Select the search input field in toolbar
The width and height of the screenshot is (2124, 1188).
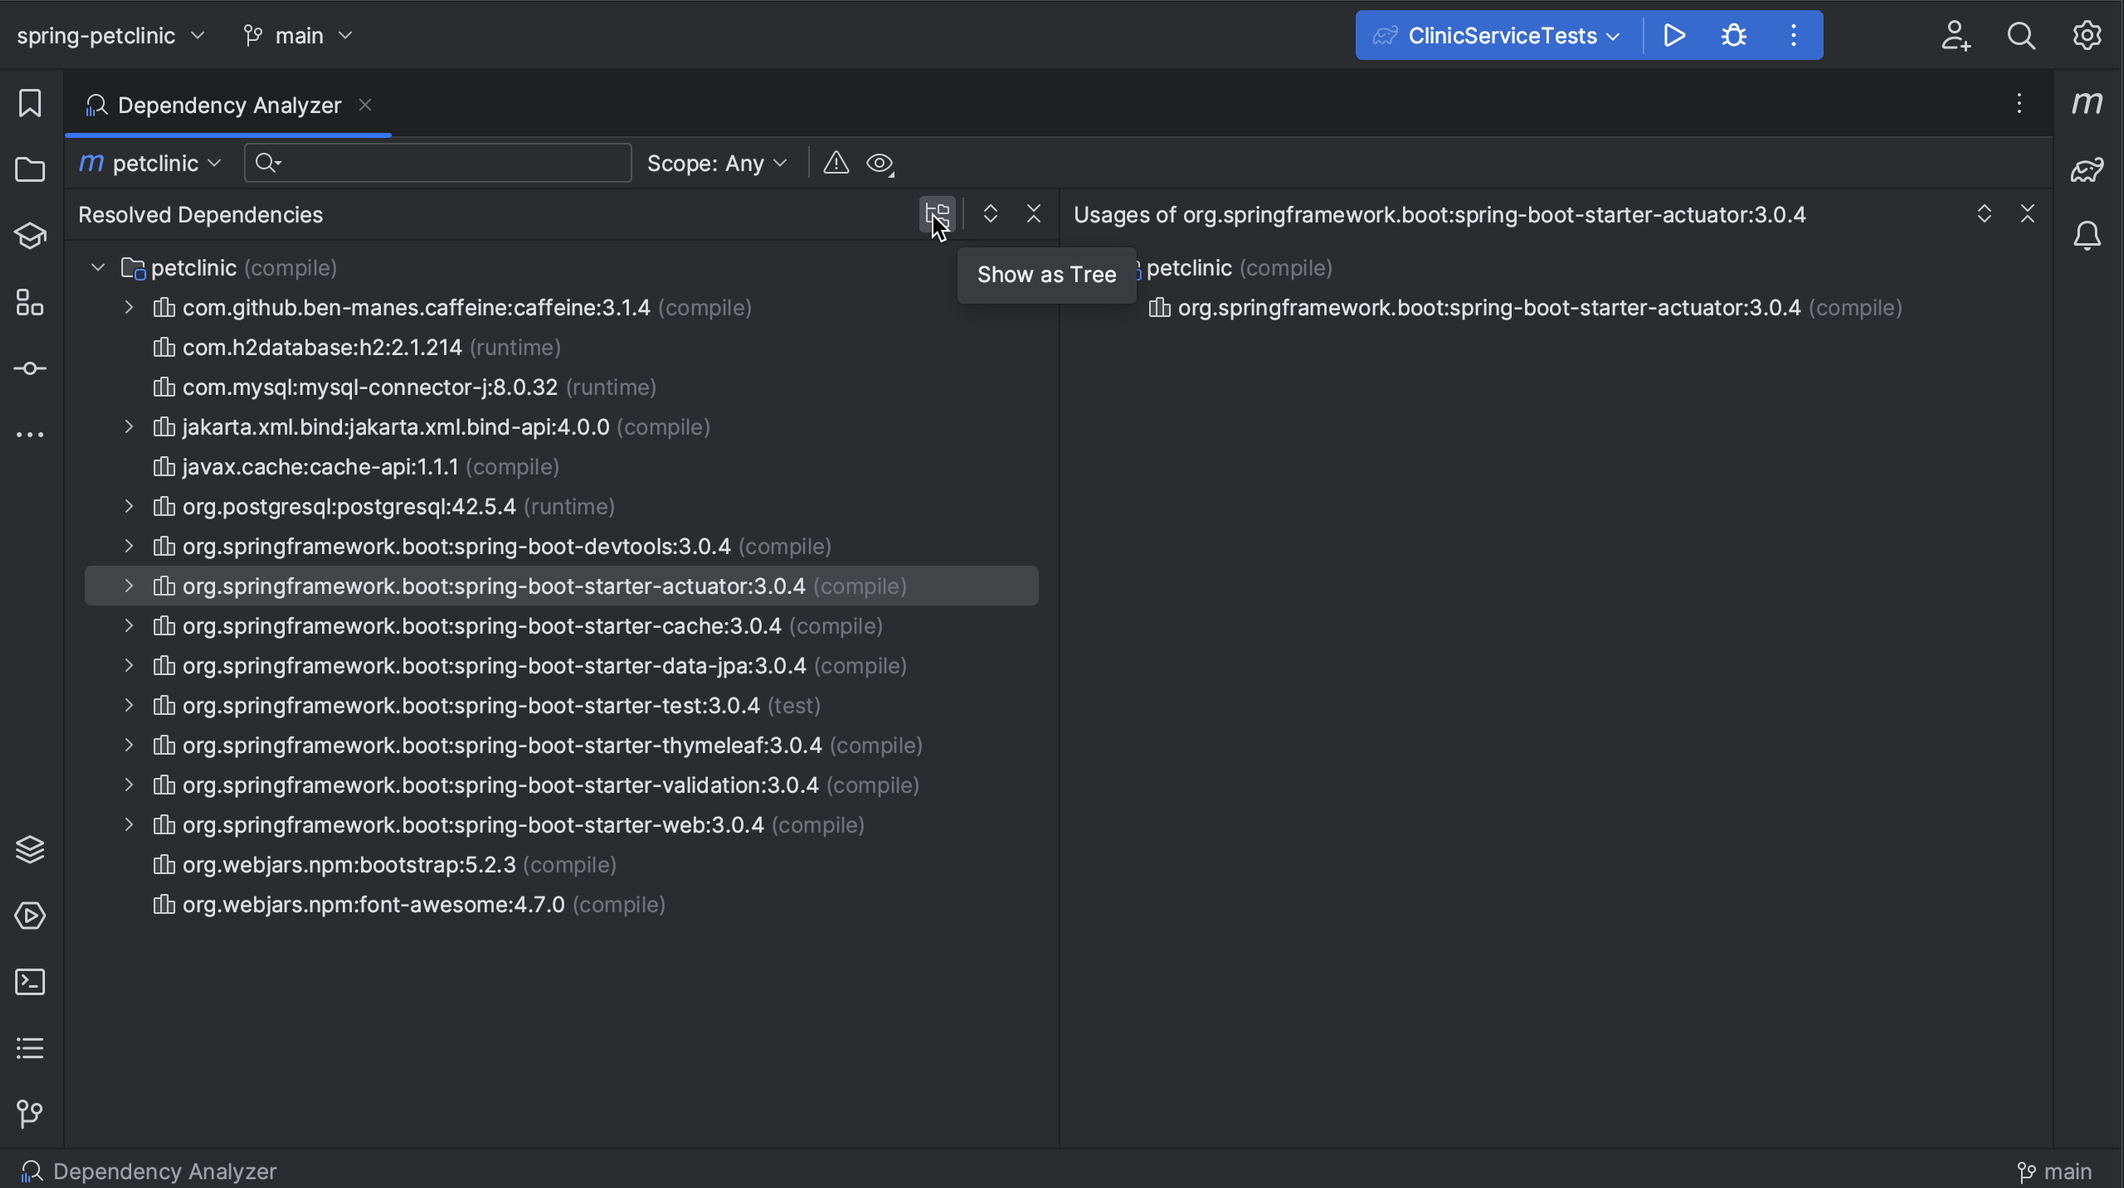(438, 162)
